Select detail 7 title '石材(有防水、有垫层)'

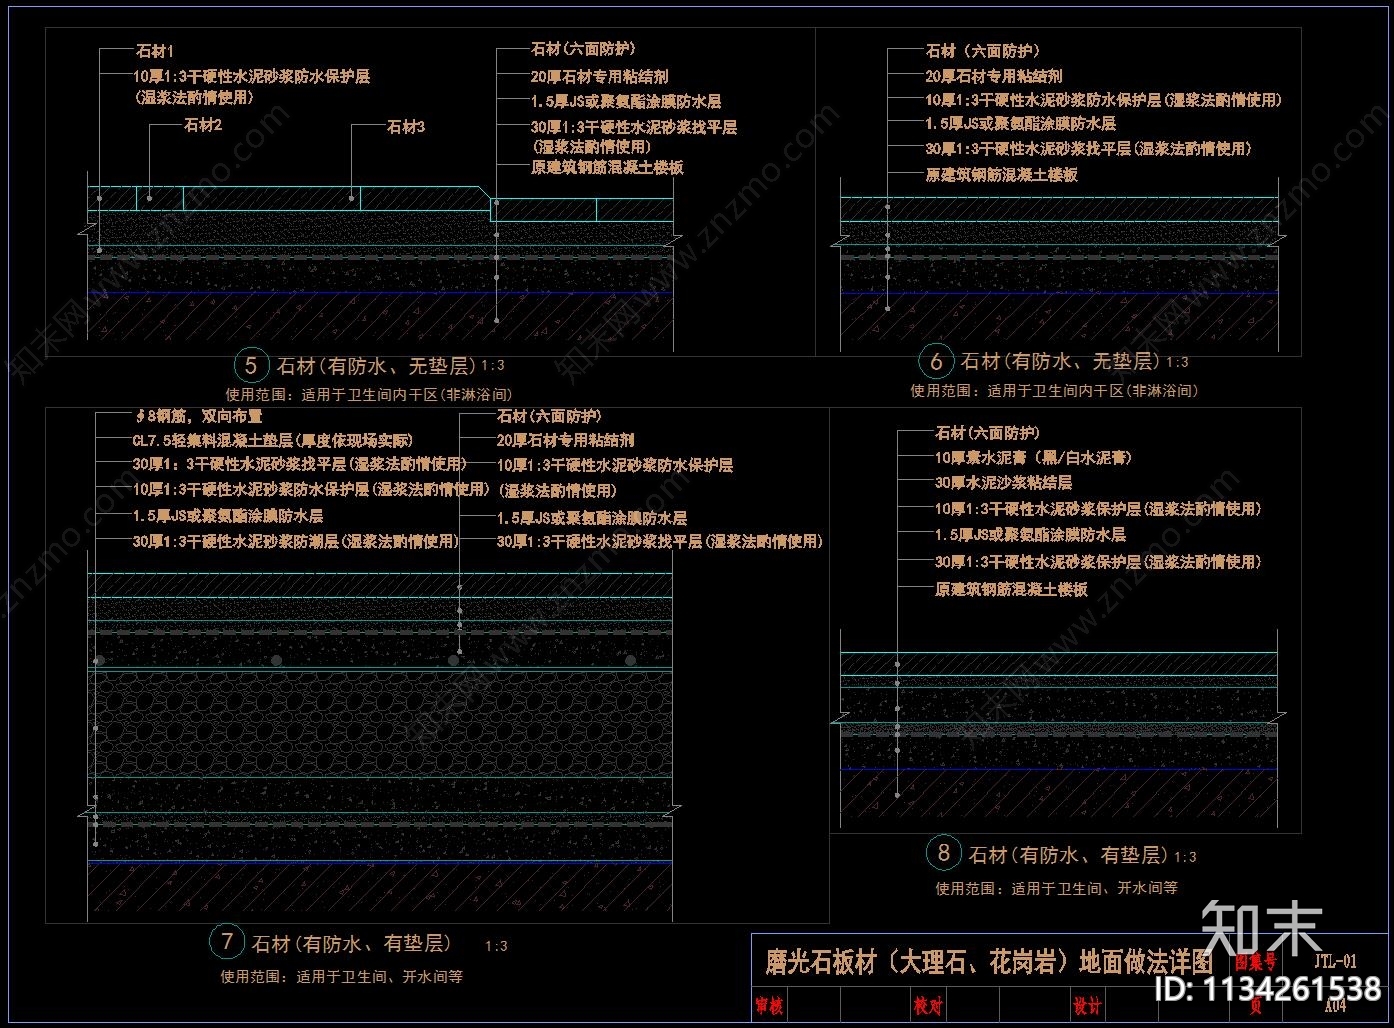tap(351, 943)
